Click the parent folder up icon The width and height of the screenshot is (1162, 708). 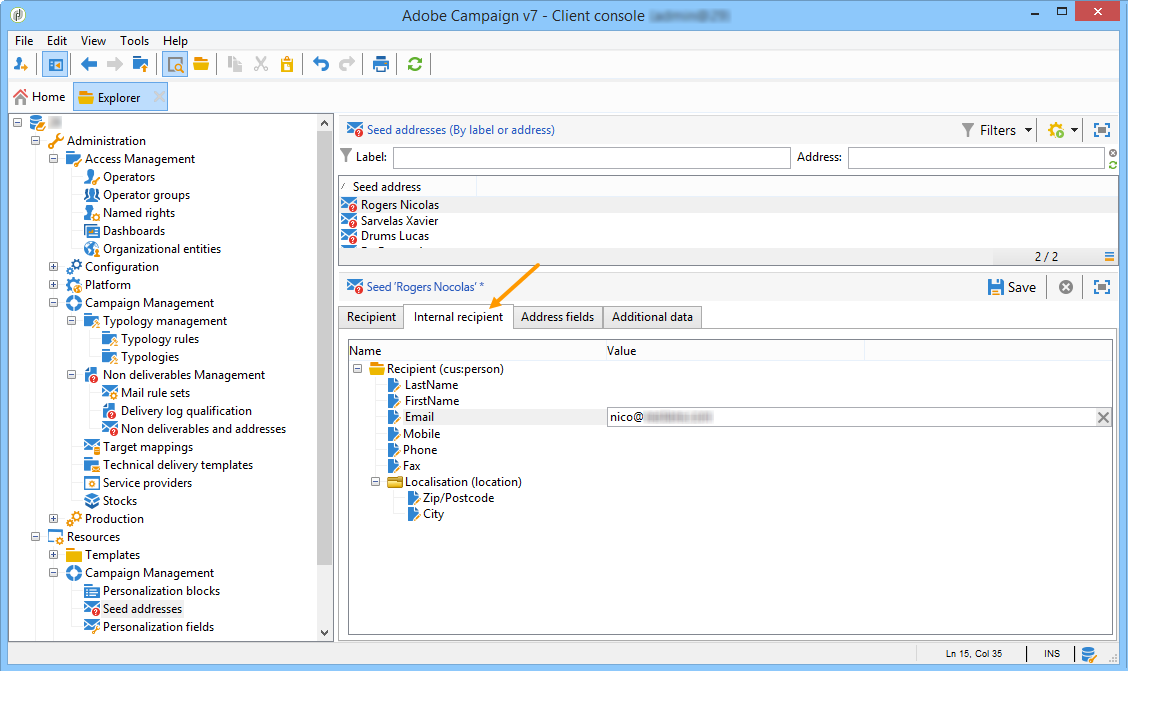pyautogui.click(x=140, y=64)
